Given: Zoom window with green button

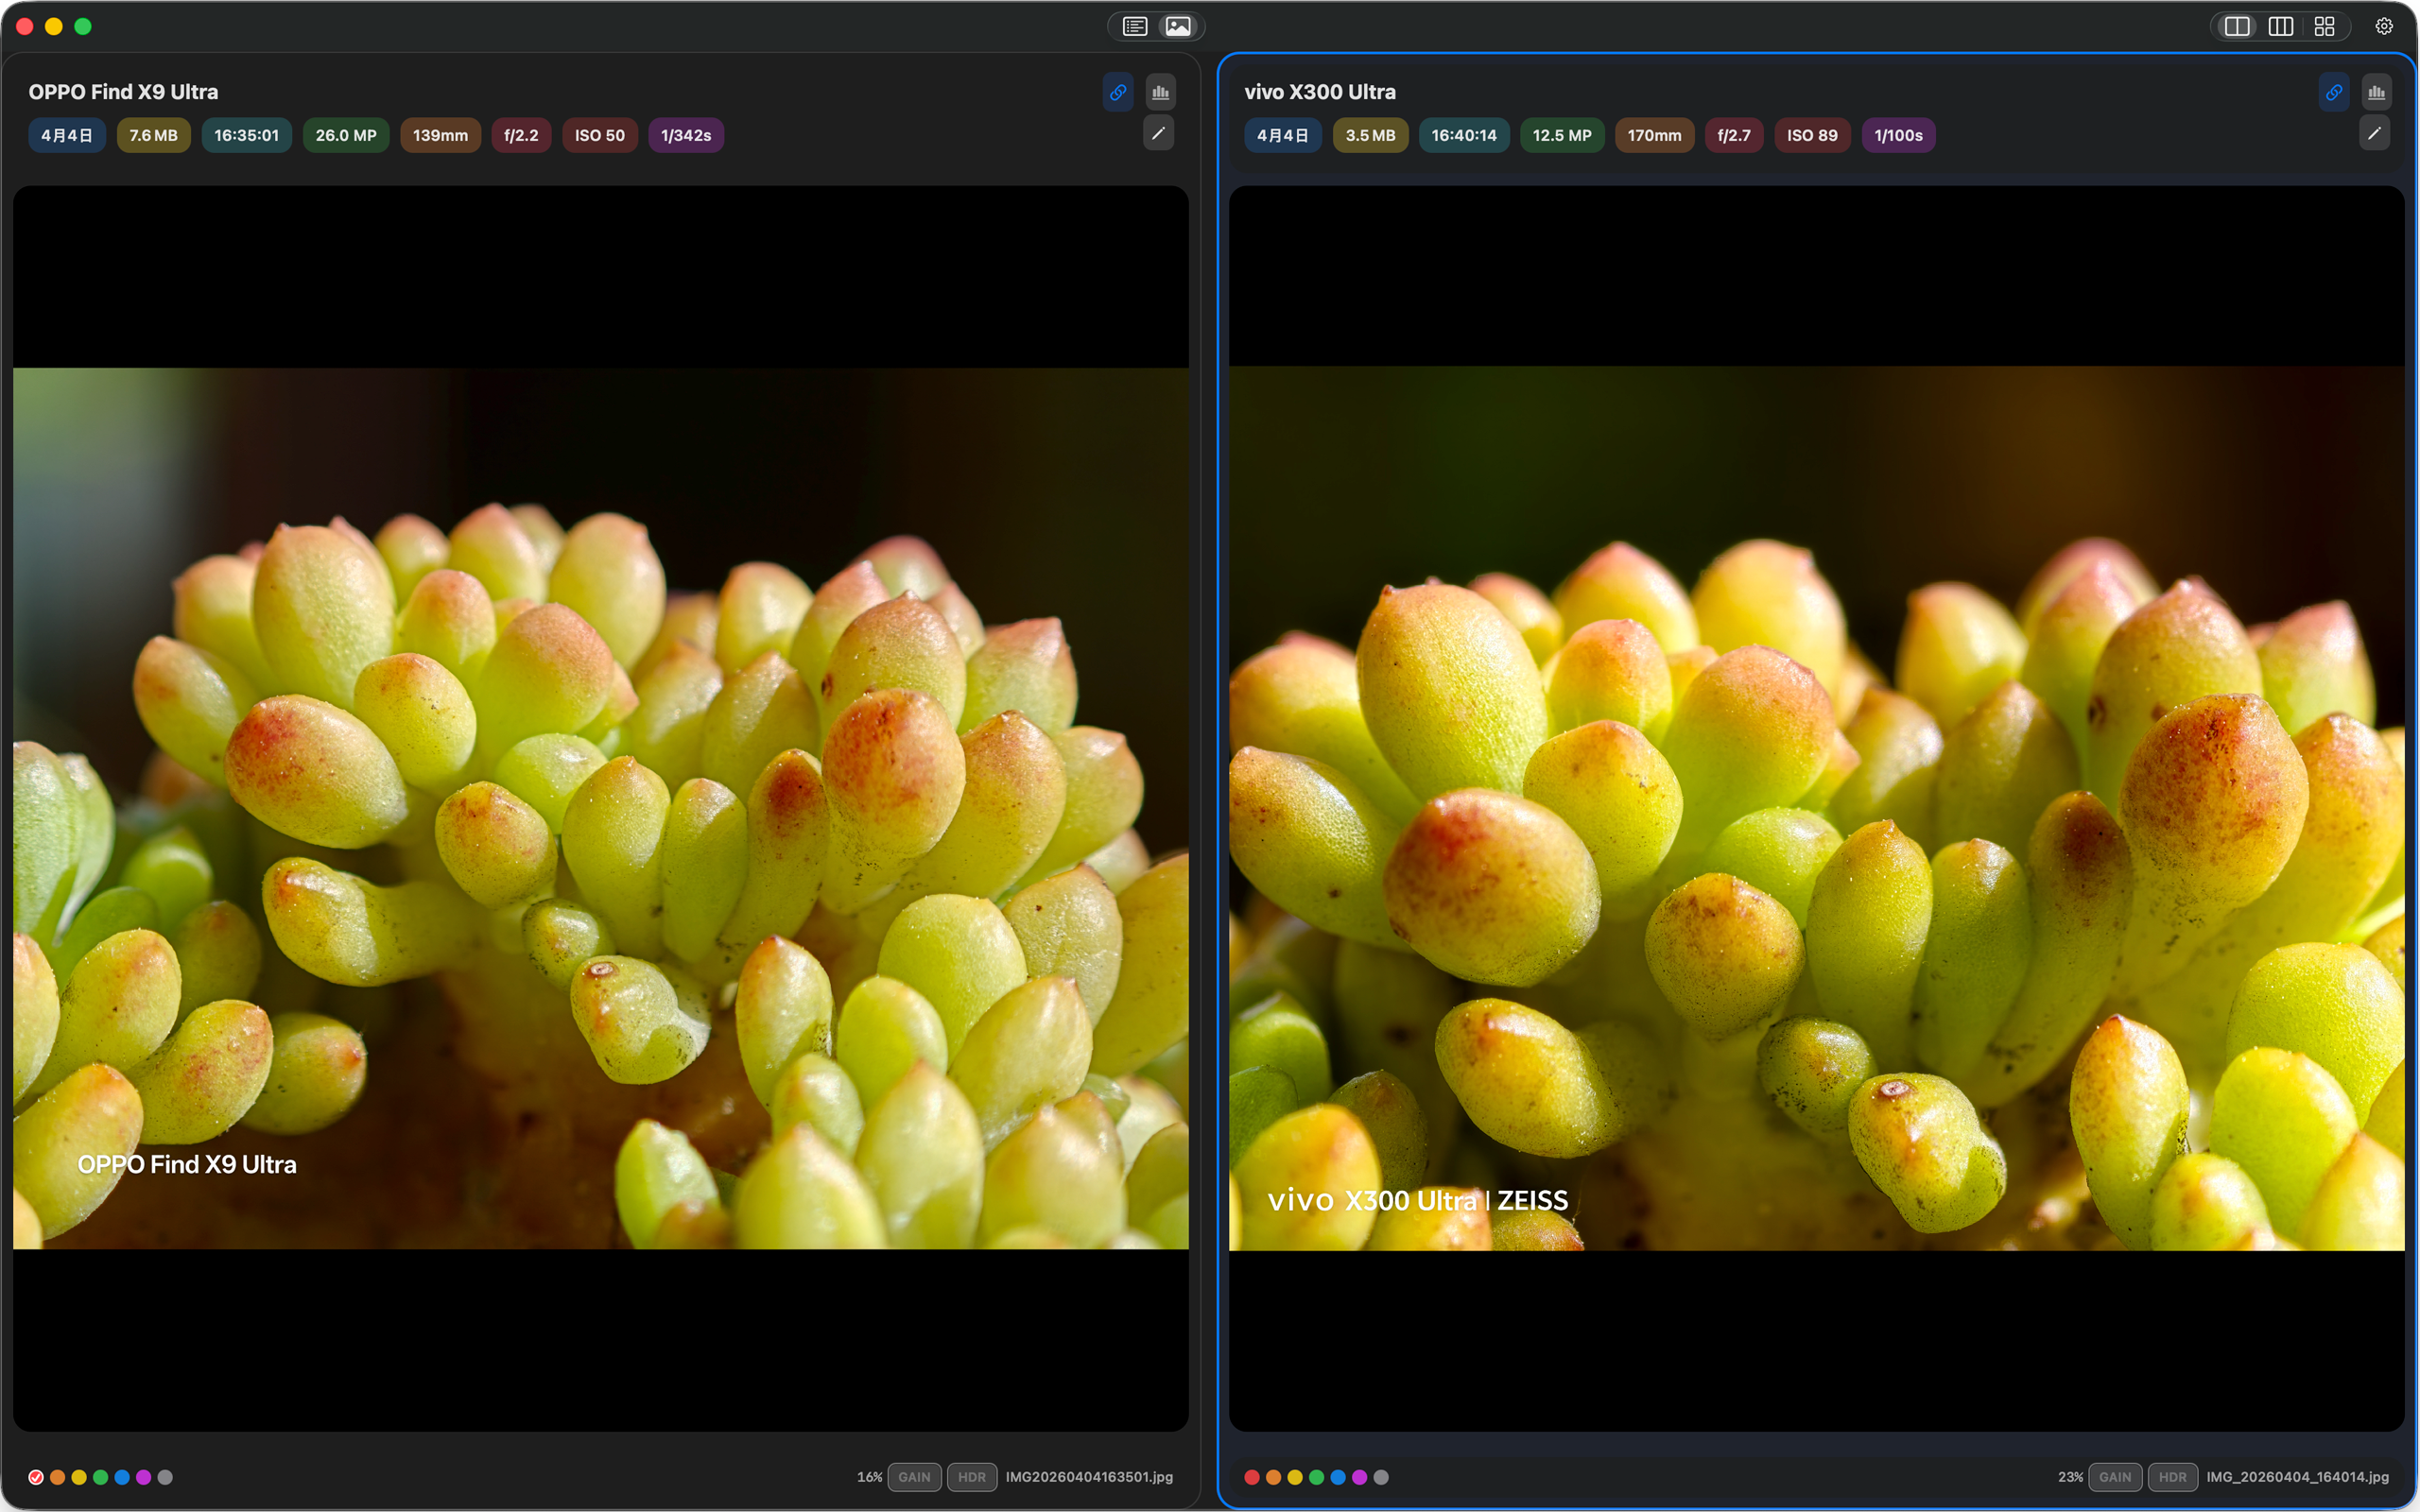Looking at the screenshot, I should (x=83, y=26).
